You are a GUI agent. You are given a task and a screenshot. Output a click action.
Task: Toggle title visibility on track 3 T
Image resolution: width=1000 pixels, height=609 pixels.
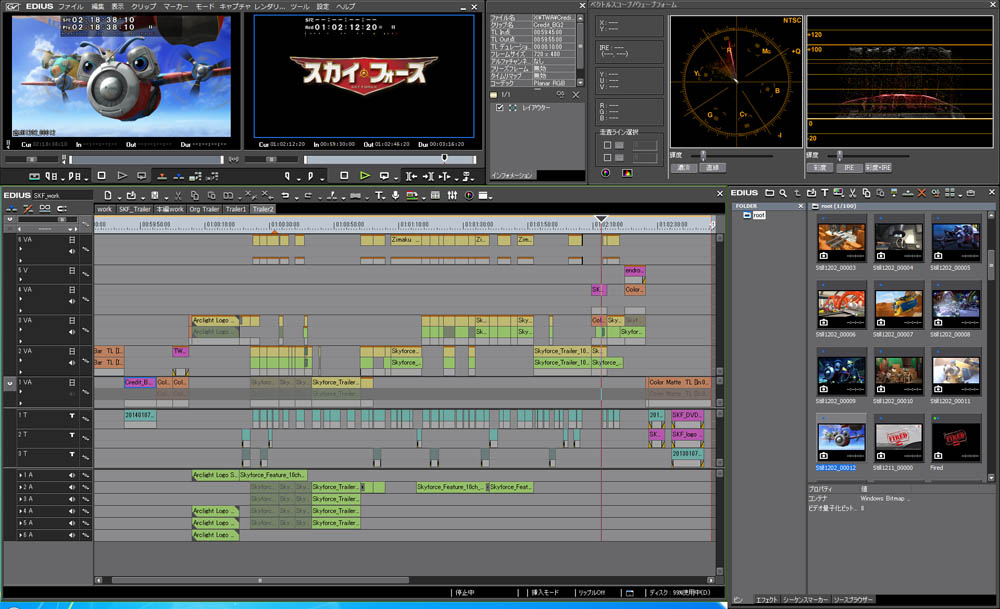click(72, 454)
